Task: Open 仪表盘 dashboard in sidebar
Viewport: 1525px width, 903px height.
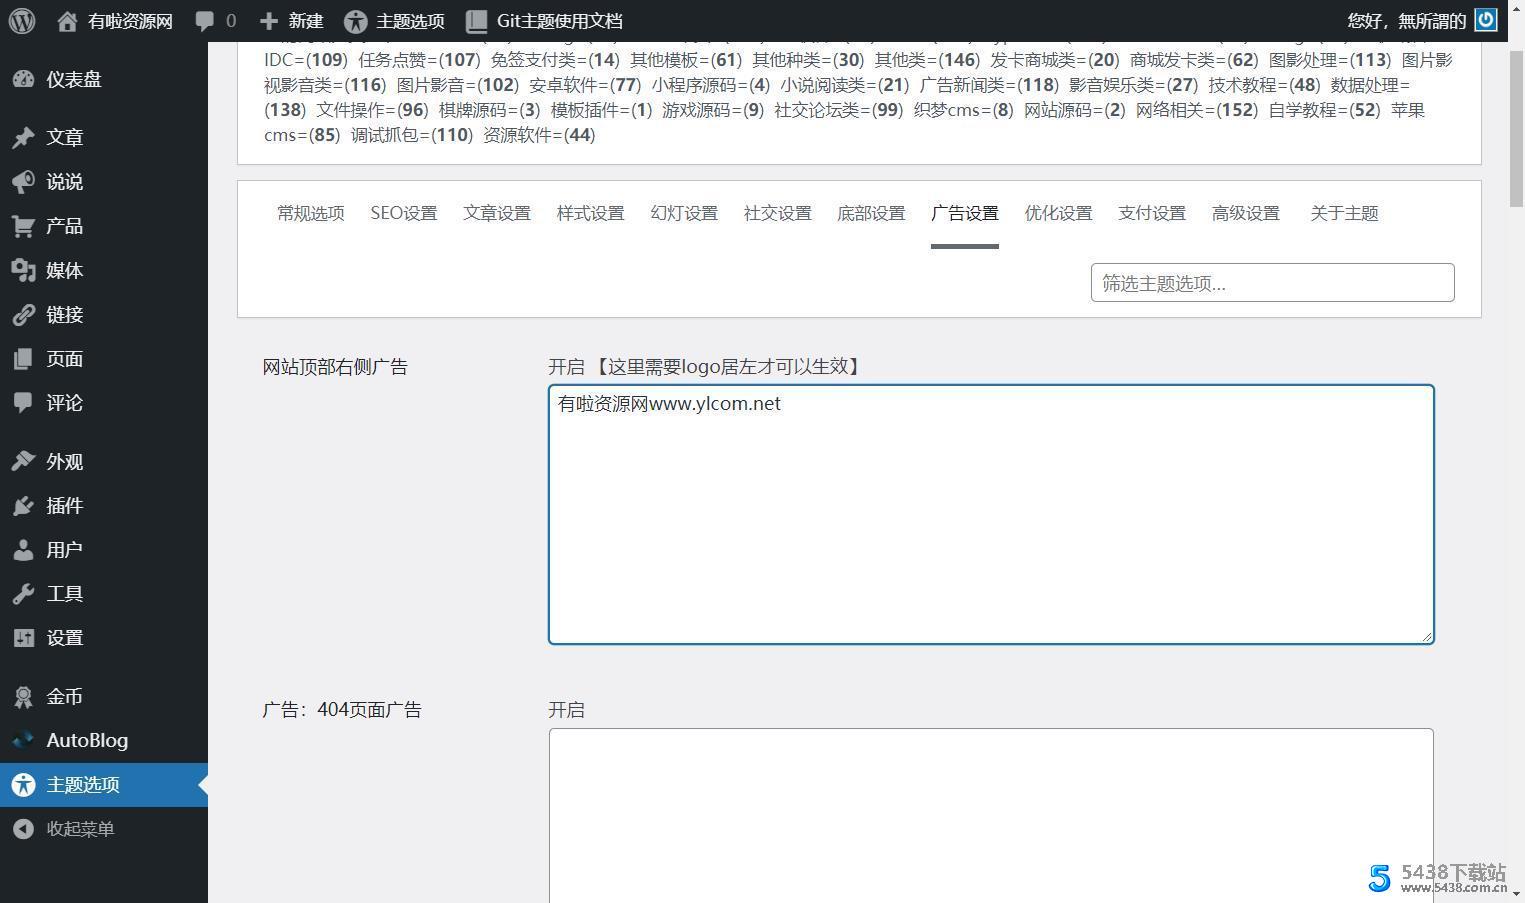Action: (73, 79)
